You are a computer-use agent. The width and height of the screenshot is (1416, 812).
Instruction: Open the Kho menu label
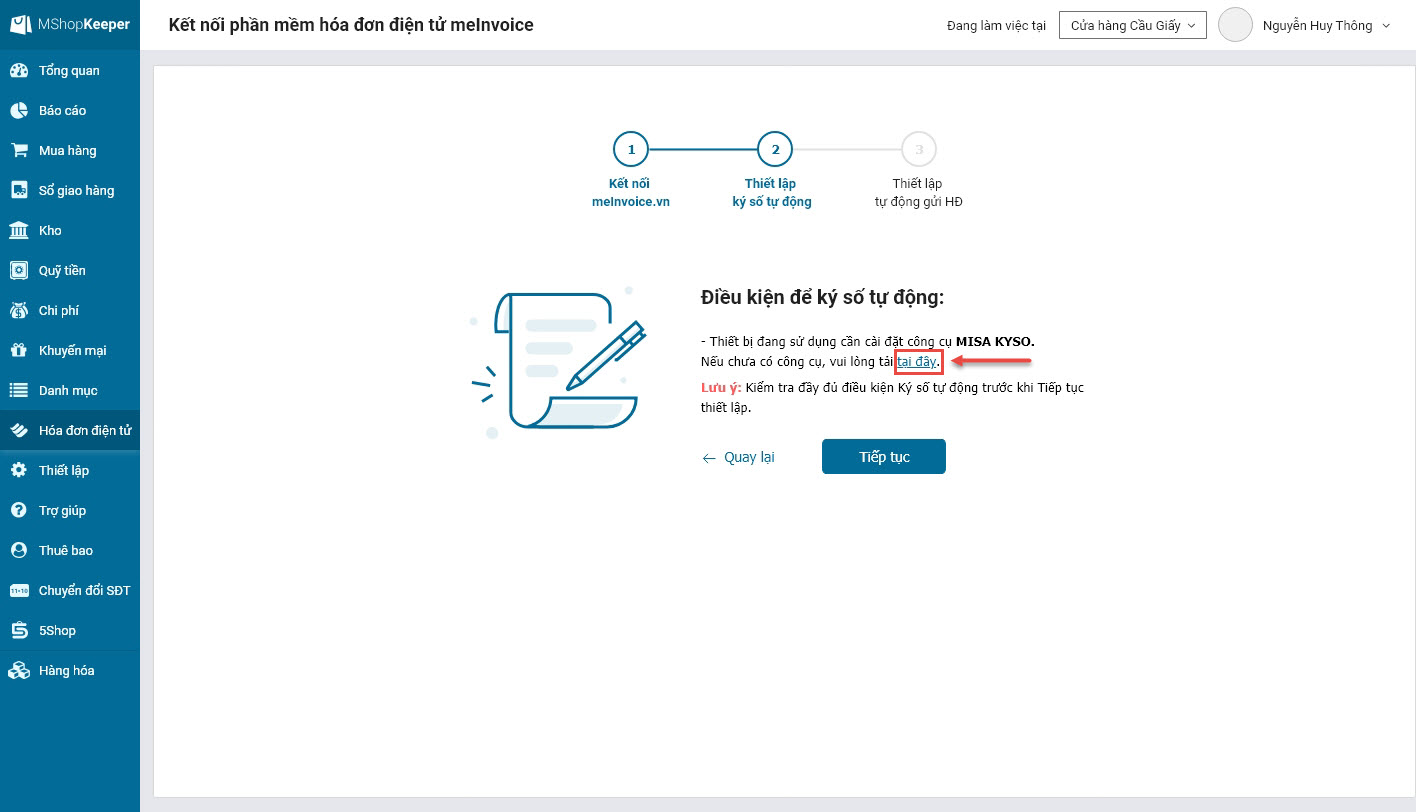point(50,231)
